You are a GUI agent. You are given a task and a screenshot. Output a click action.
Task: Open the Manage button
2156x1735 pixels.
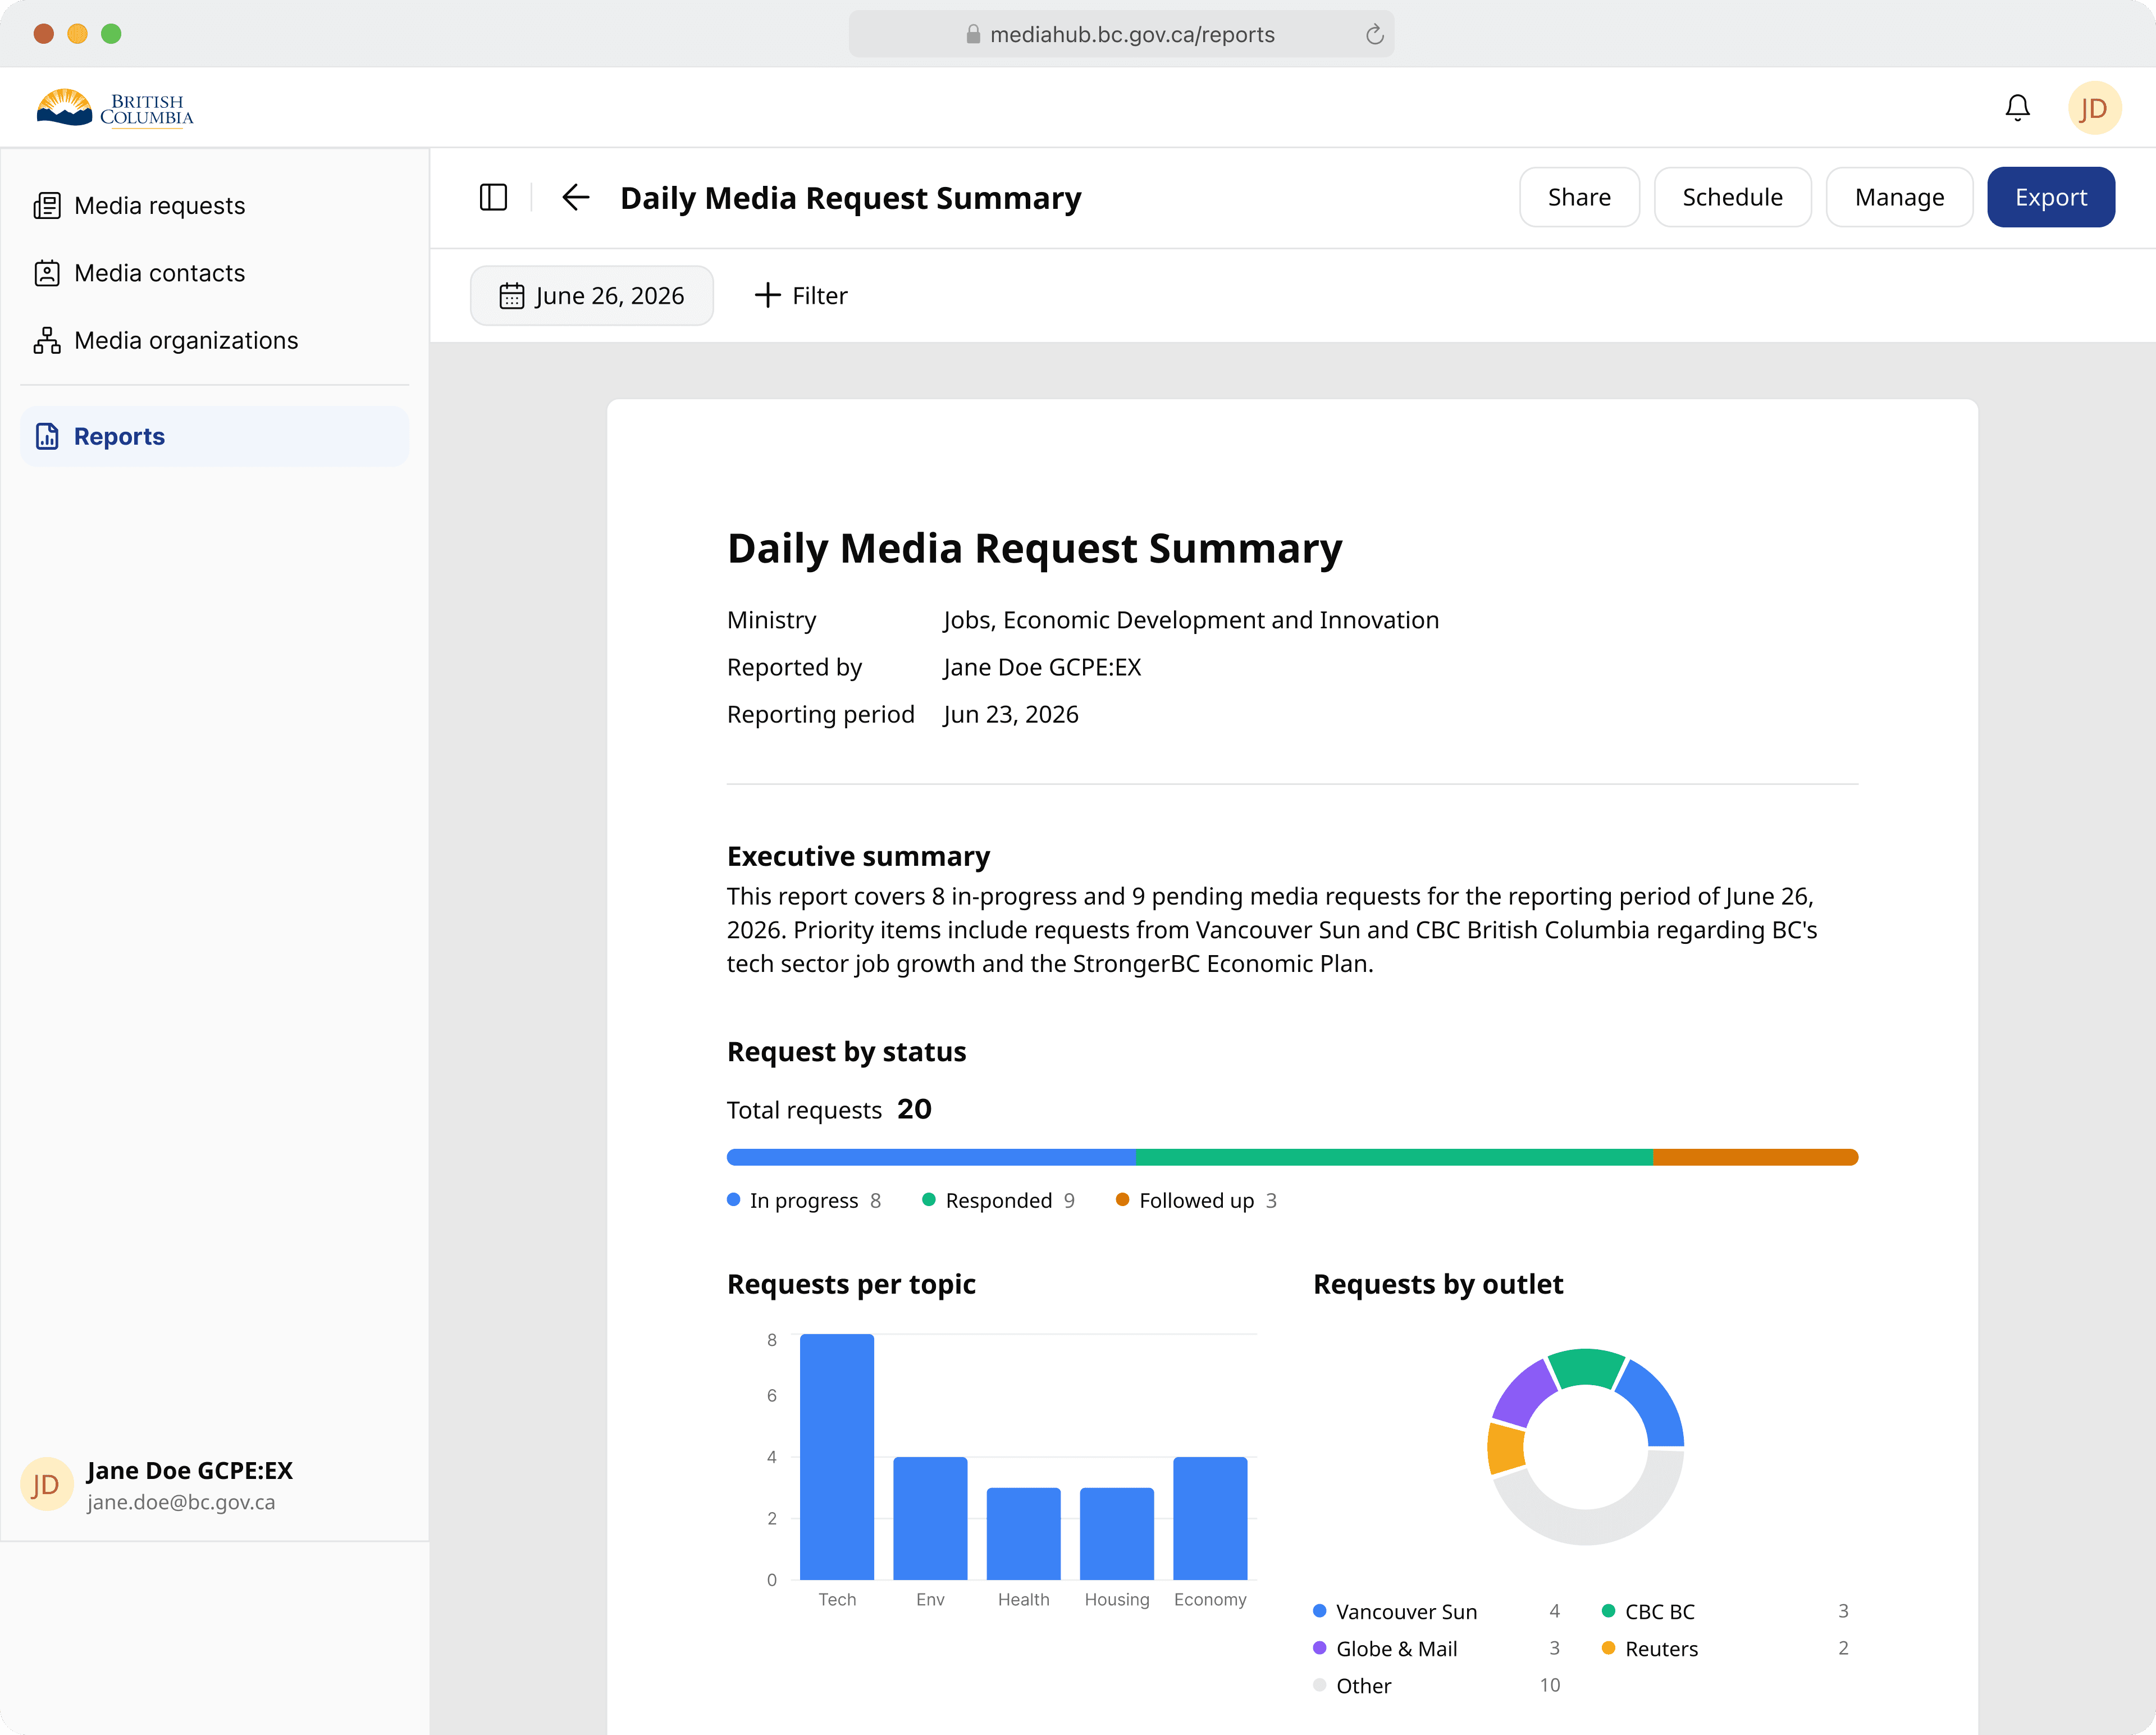[1899, 197]
